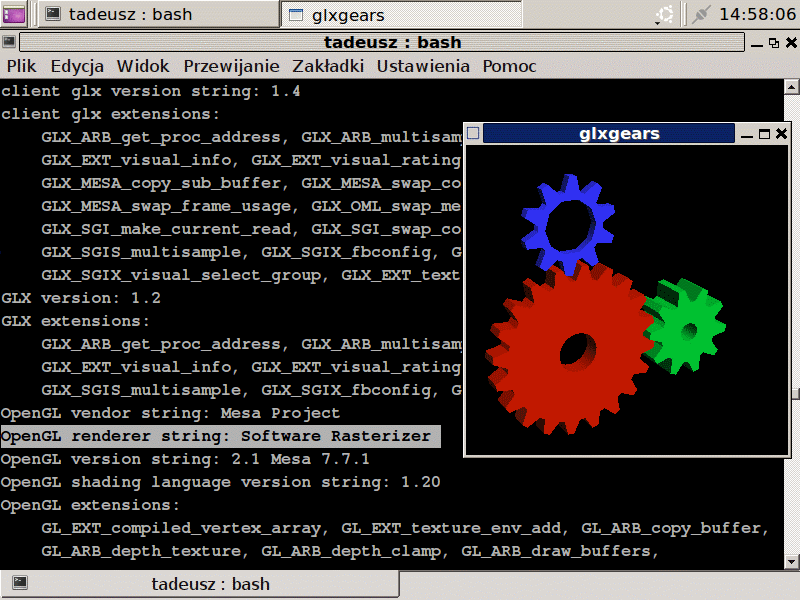Close the glxgears window
The height and width of the screenshot is (600, 800).
(x=780, y=134)
